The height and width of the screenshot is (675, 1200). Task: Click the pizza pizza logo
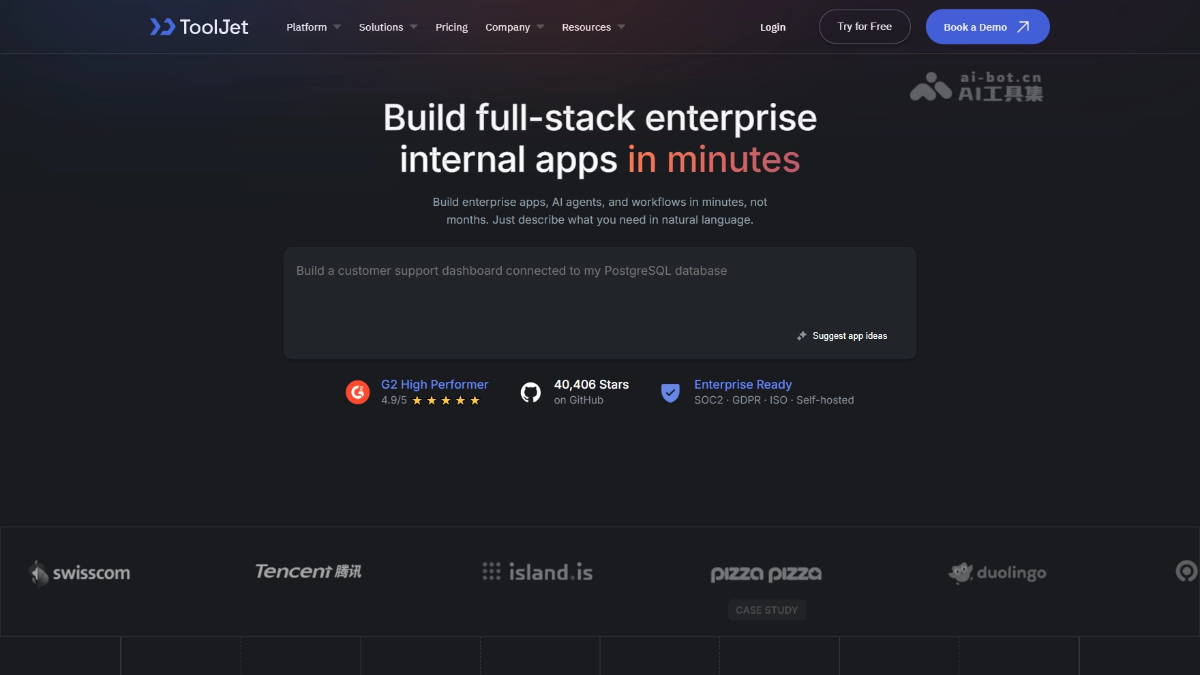point(766,574)
